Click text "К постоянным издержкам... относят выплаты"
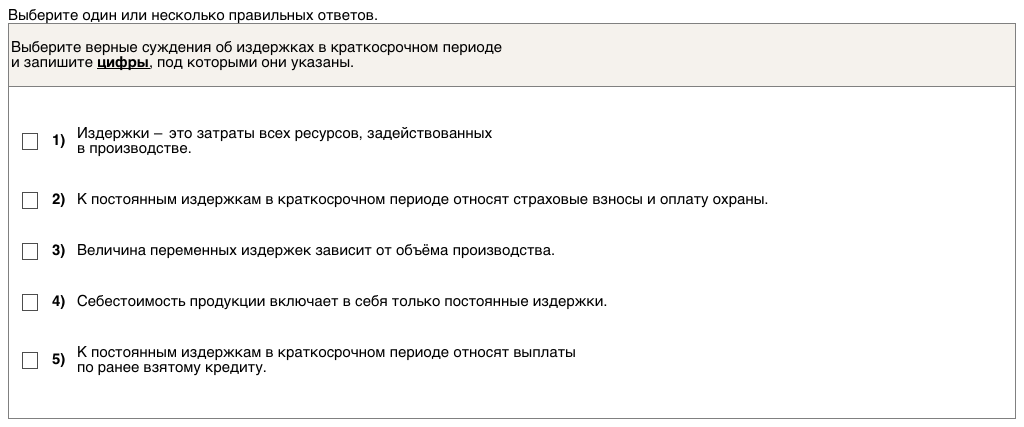This screenshot has height=427, width=1024. click(326, 353)
